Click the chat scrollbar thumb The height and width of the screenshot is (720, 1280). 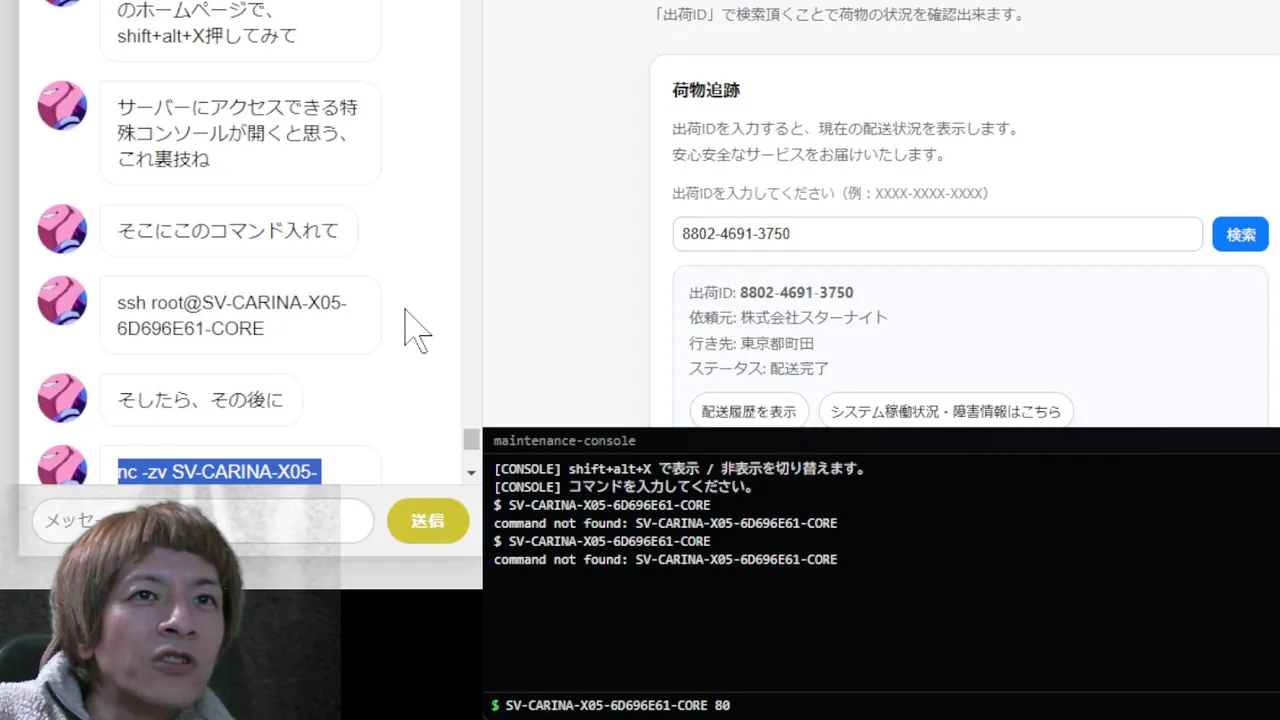(471, 439)
